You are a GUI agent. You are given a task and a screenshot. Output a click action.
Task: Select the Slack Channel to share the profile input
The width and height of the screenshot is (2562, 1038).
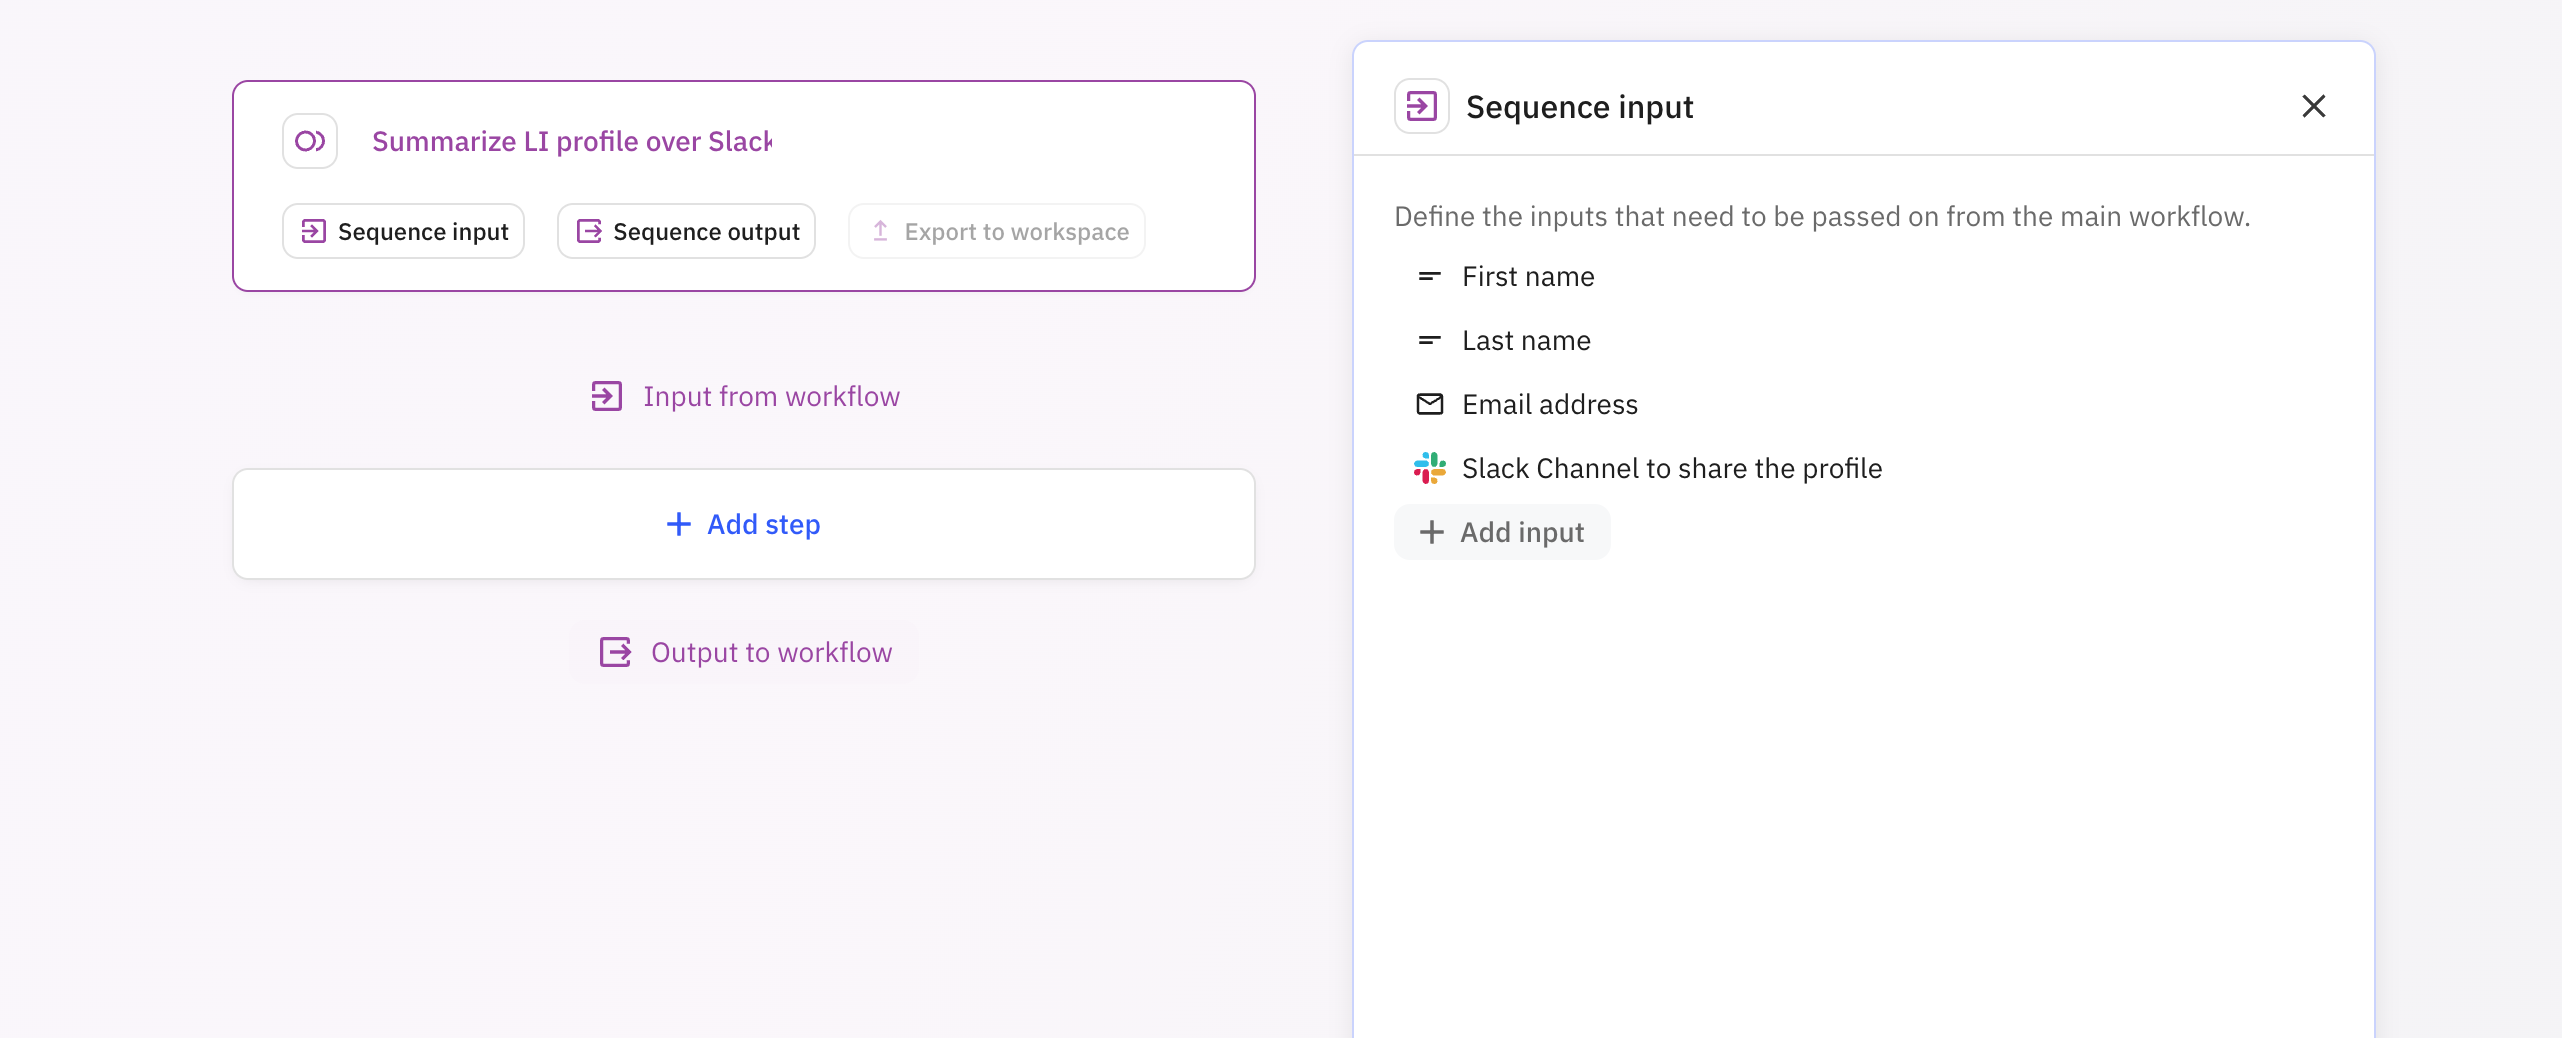pos(1671,467)
